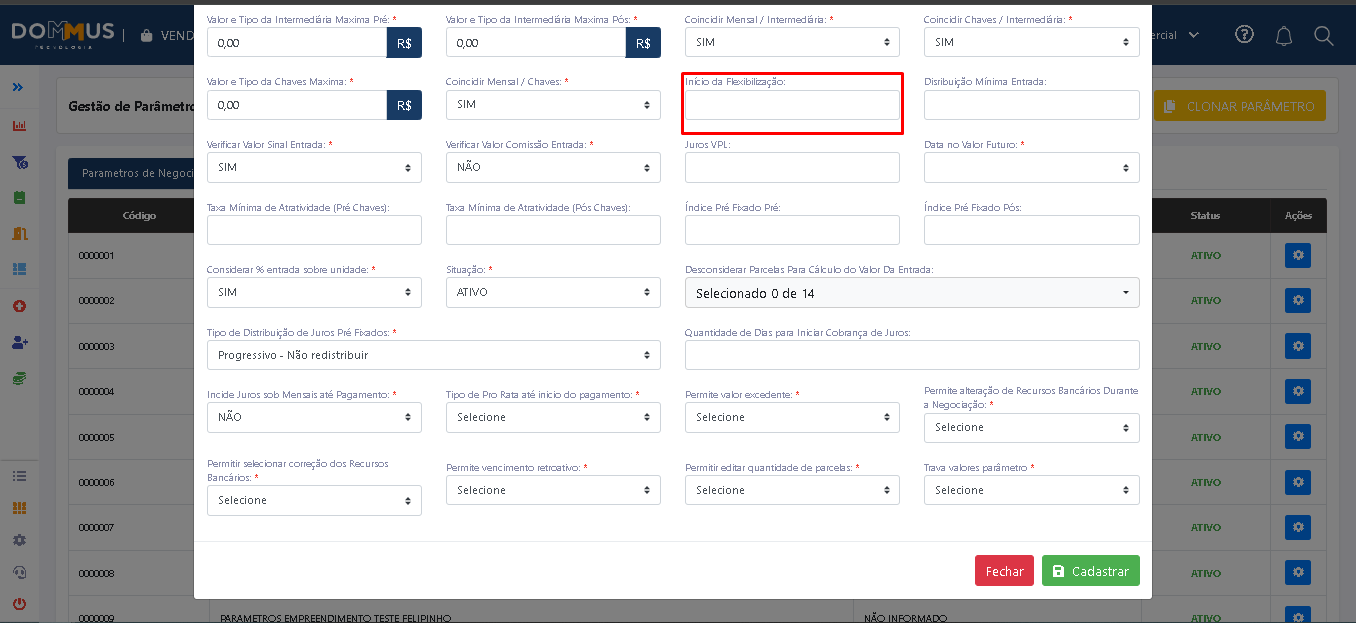Expand the user profile chevron in header
The height and width of the screenshot is (623, 1356).
[1194, 35]
